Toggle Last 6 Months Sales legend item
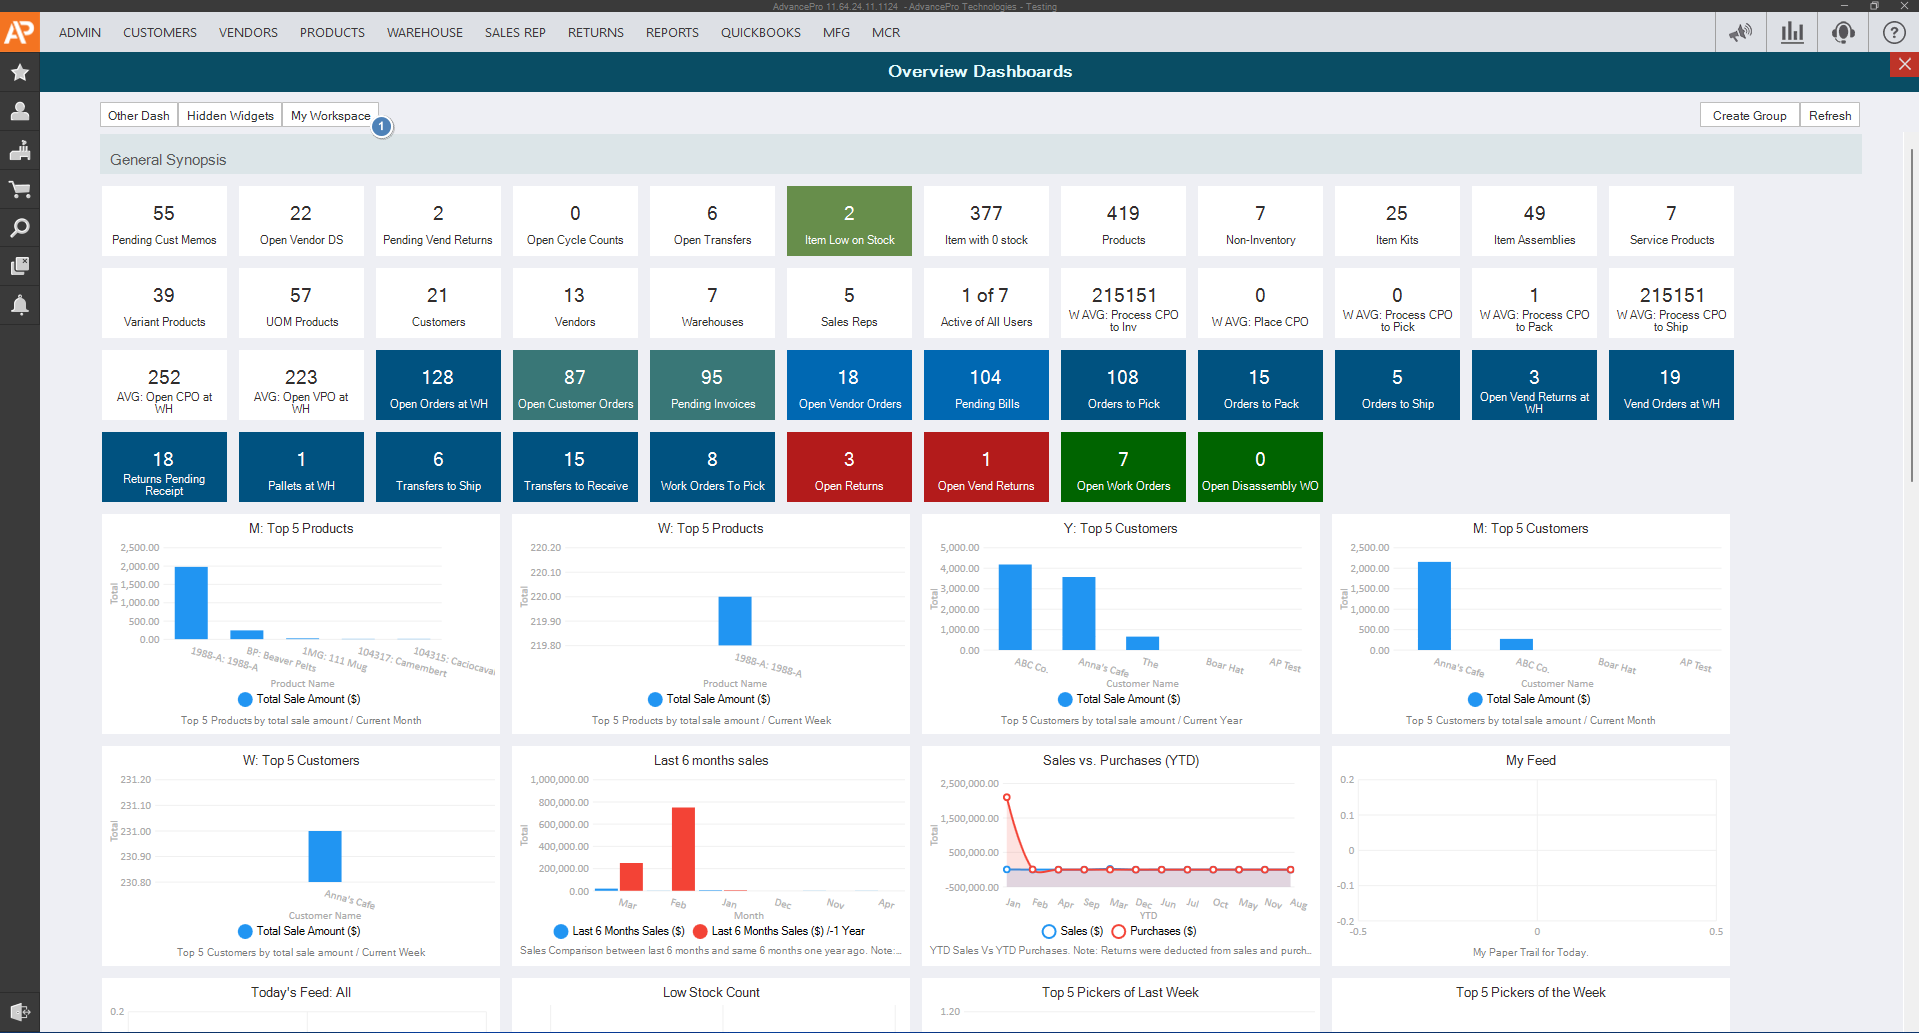1919x1033 pixels. [x=619, y=931]
